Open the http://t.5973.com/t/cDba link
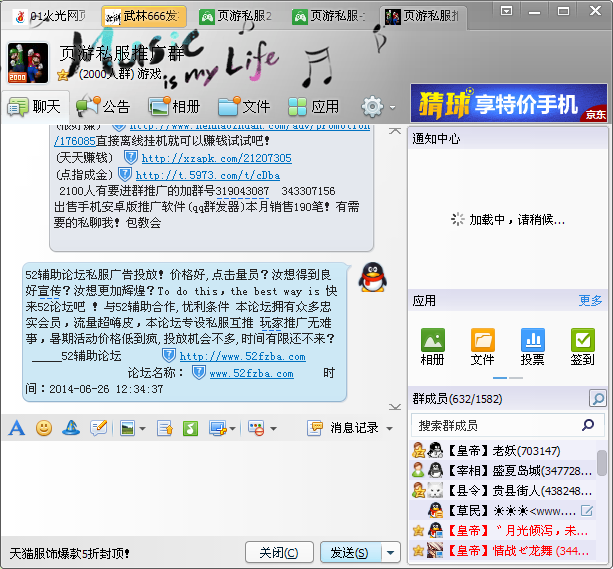Screen dimensions: 613x569 tap(208, 175)
